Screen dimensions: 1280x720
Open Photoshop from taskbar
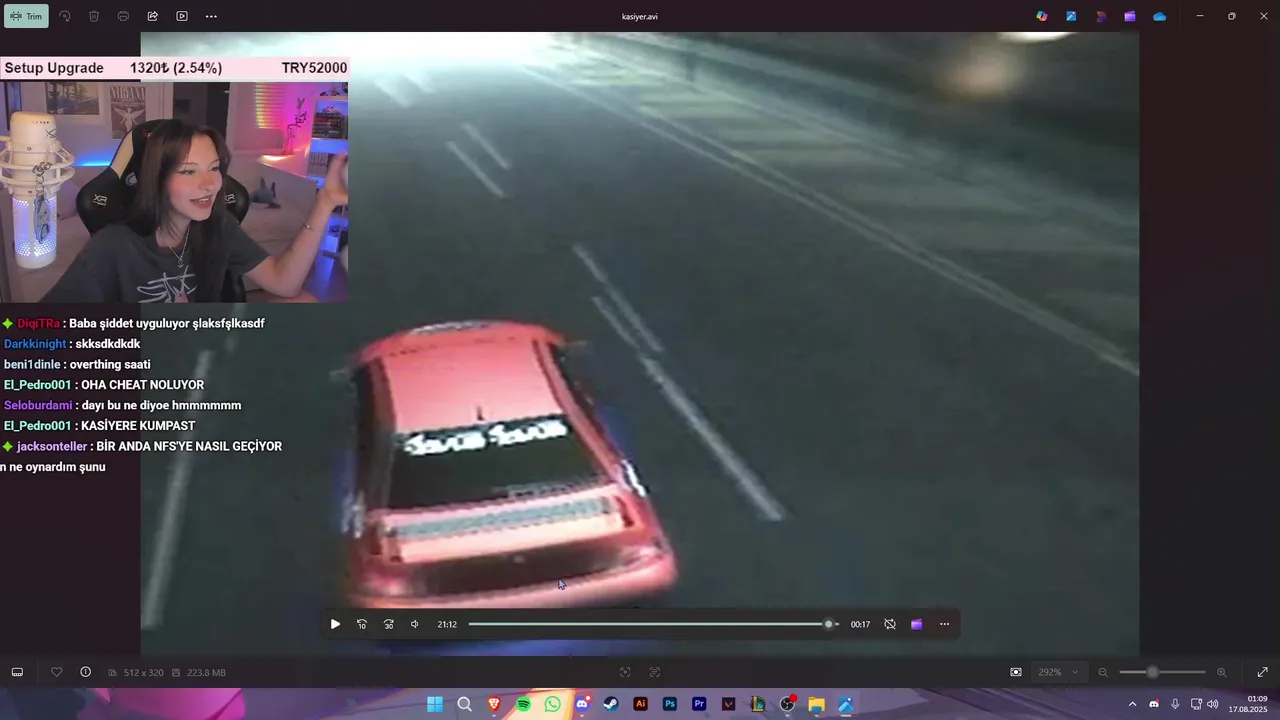coord(670,704)
